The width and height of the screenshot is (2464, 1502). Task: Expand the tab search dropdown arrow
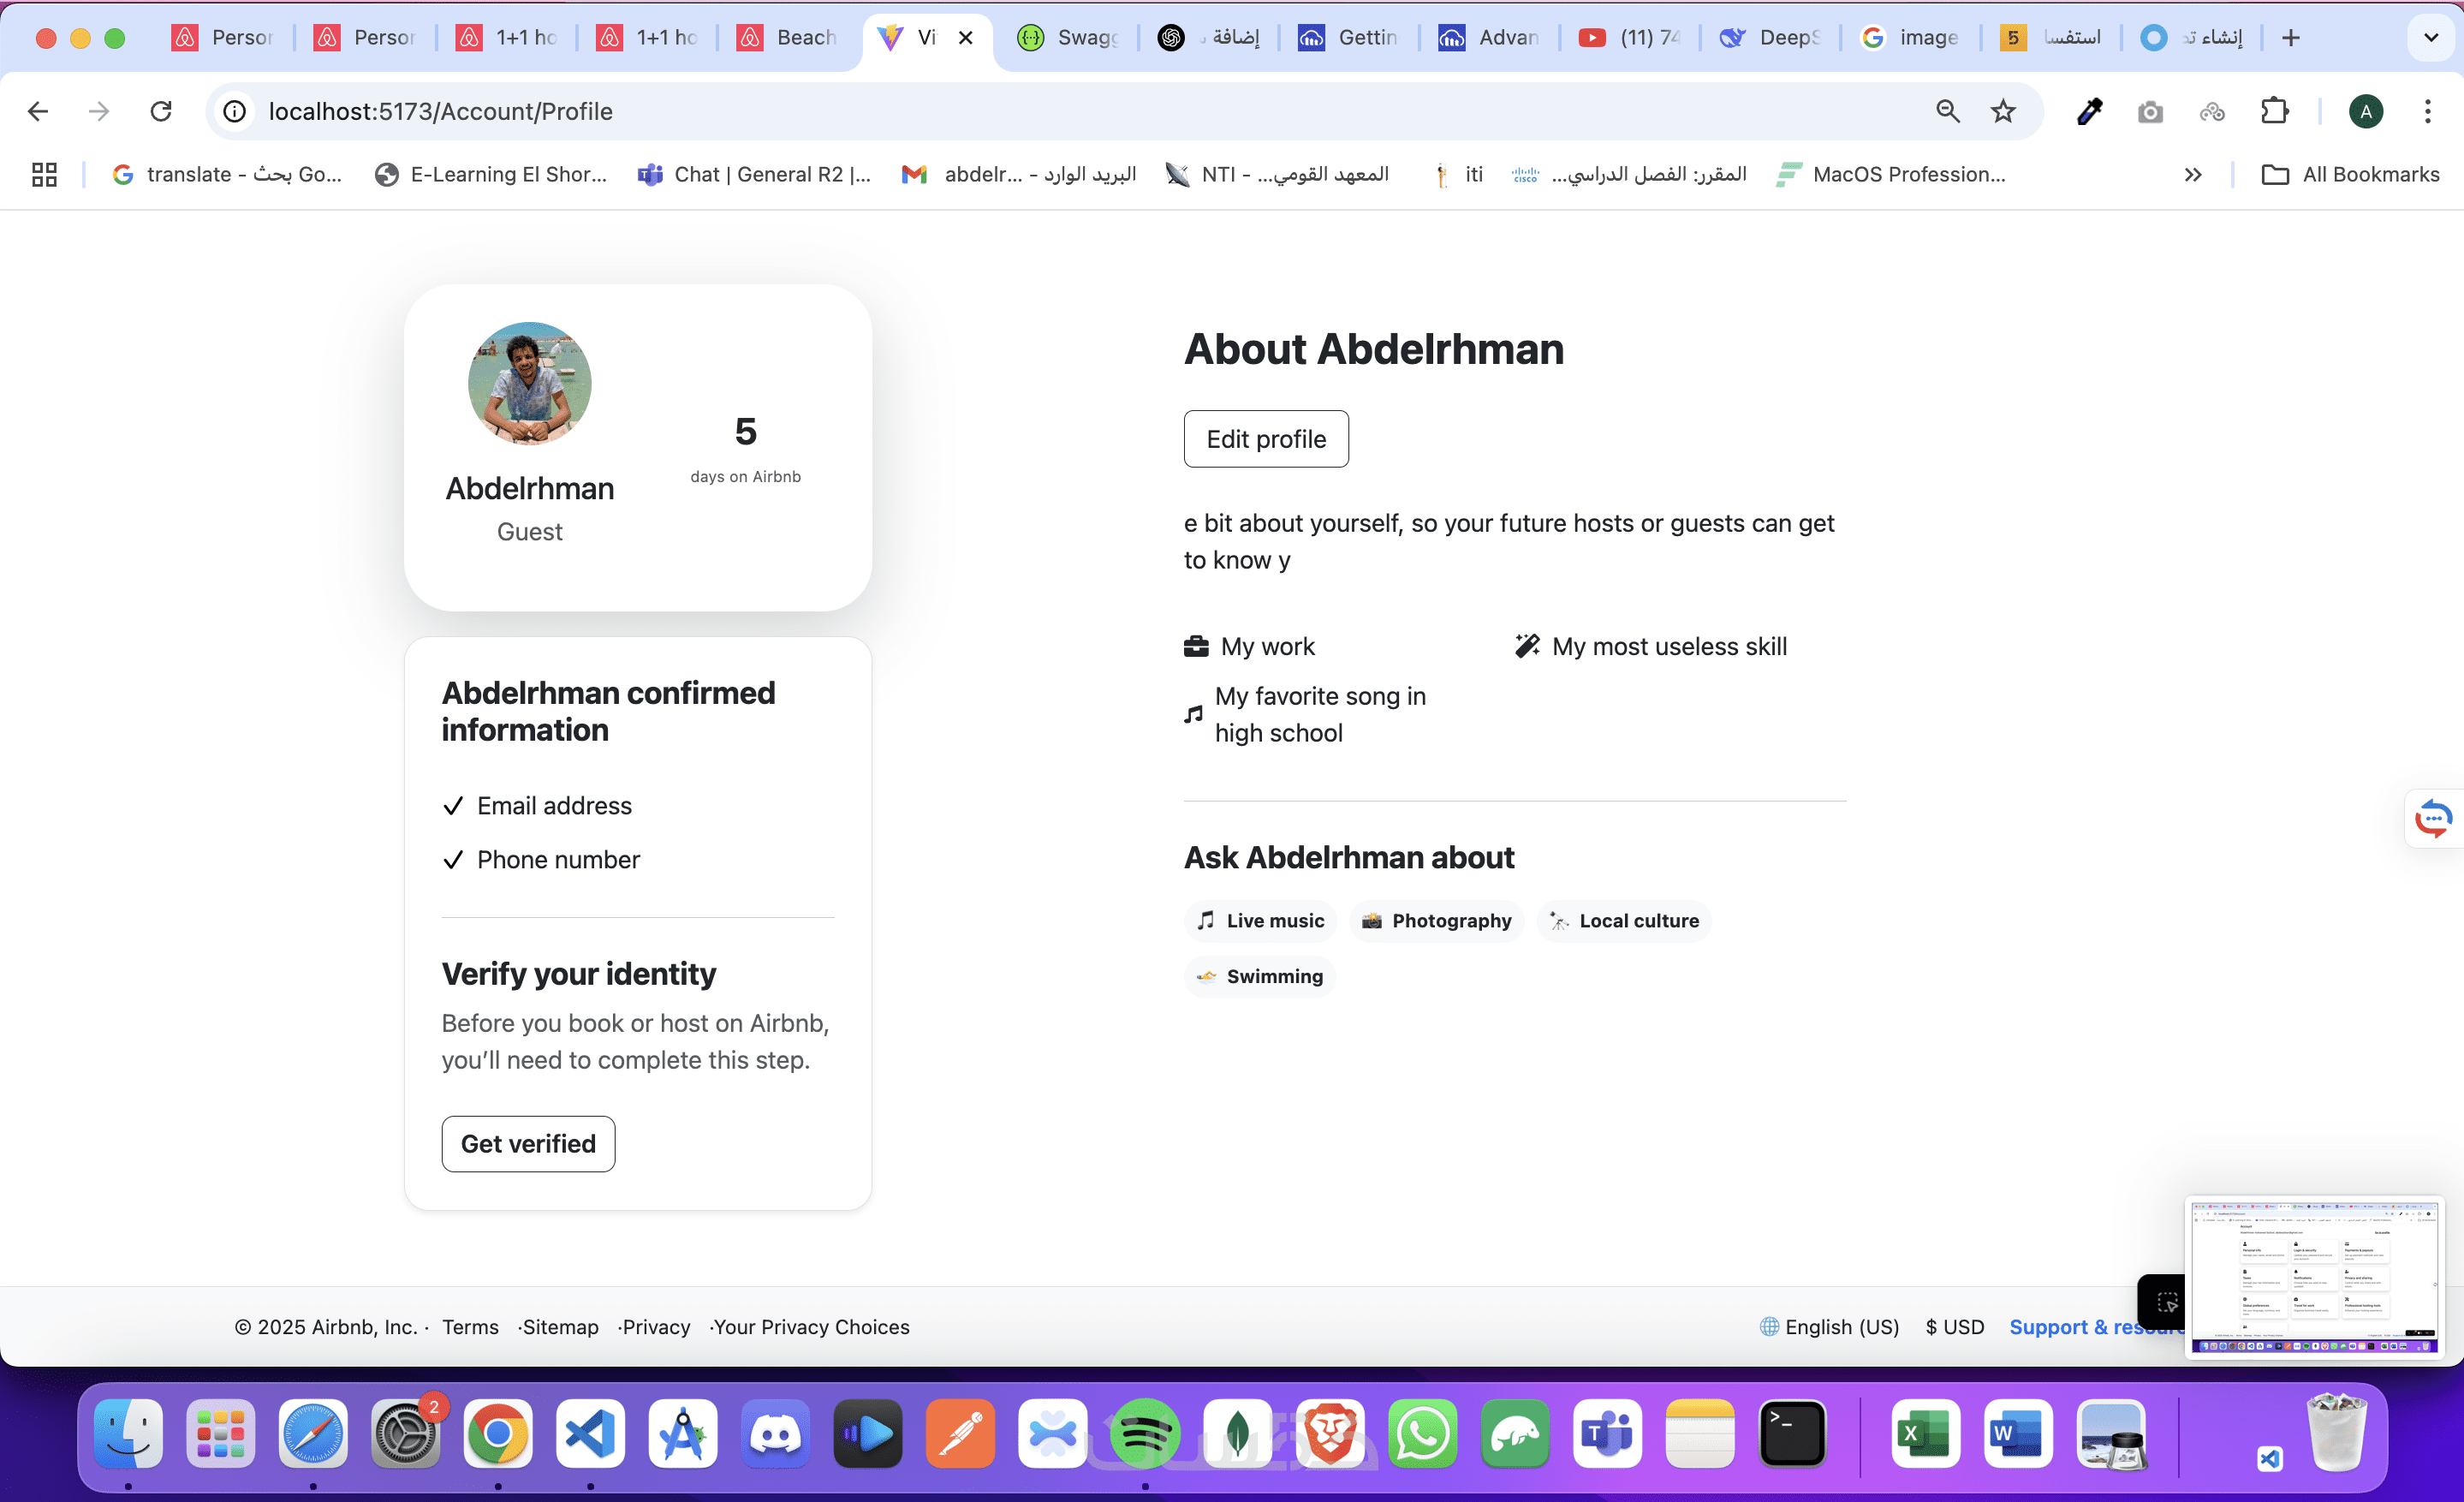tap(2430, 38)
